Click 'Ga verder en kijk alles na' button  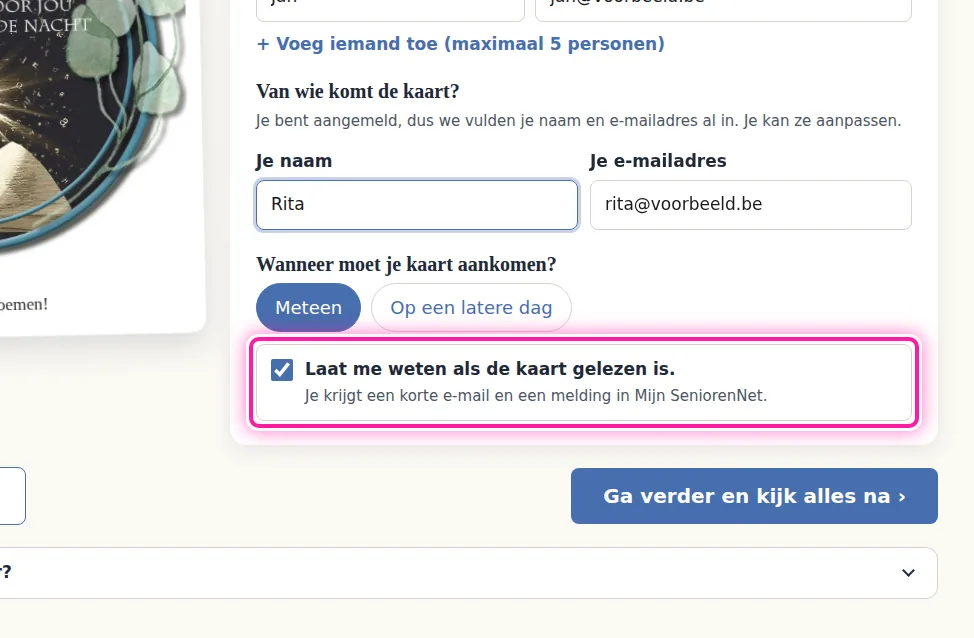point(754,496)
